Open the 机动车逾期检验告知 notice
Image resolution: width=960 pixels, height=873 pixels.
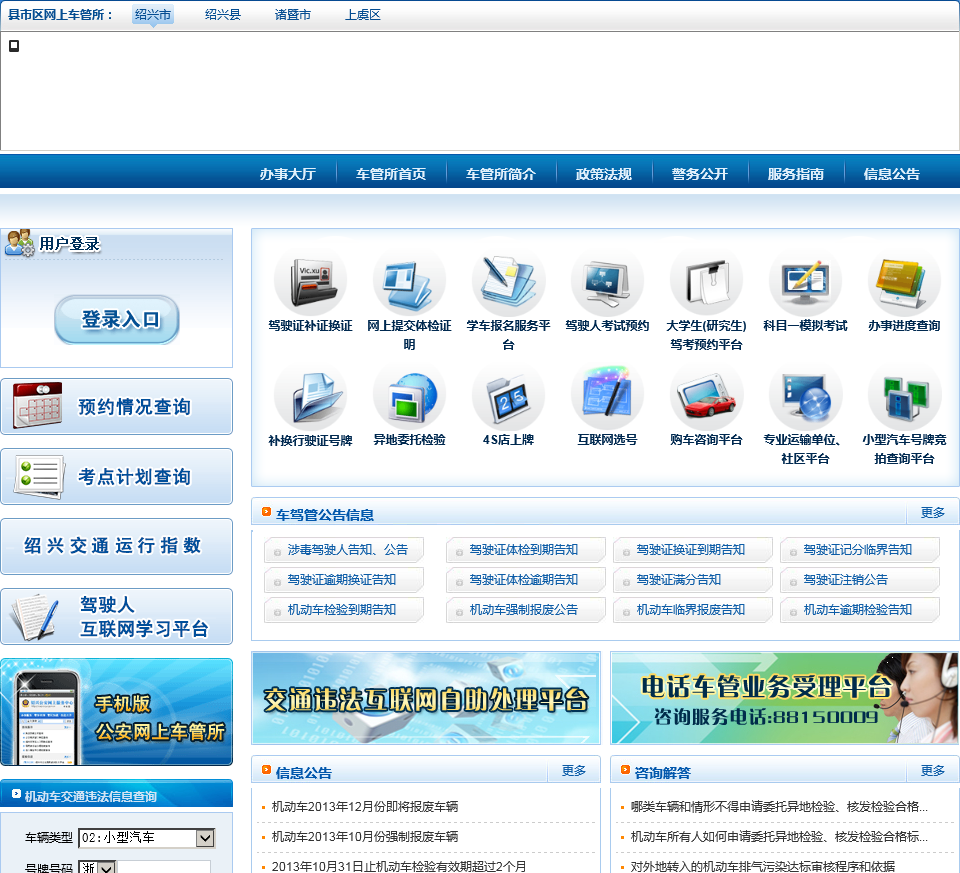point(860,610)
